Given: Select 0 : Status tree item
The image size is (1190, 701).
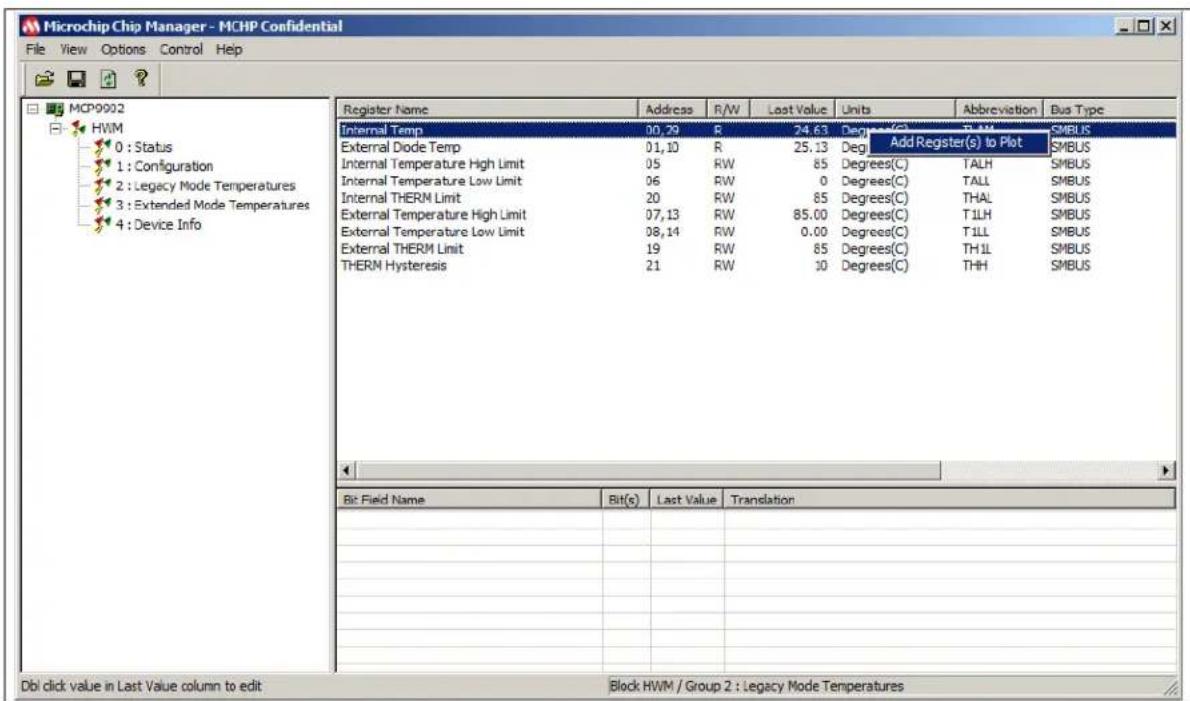Looking at the screenshot, I should 143,147.
